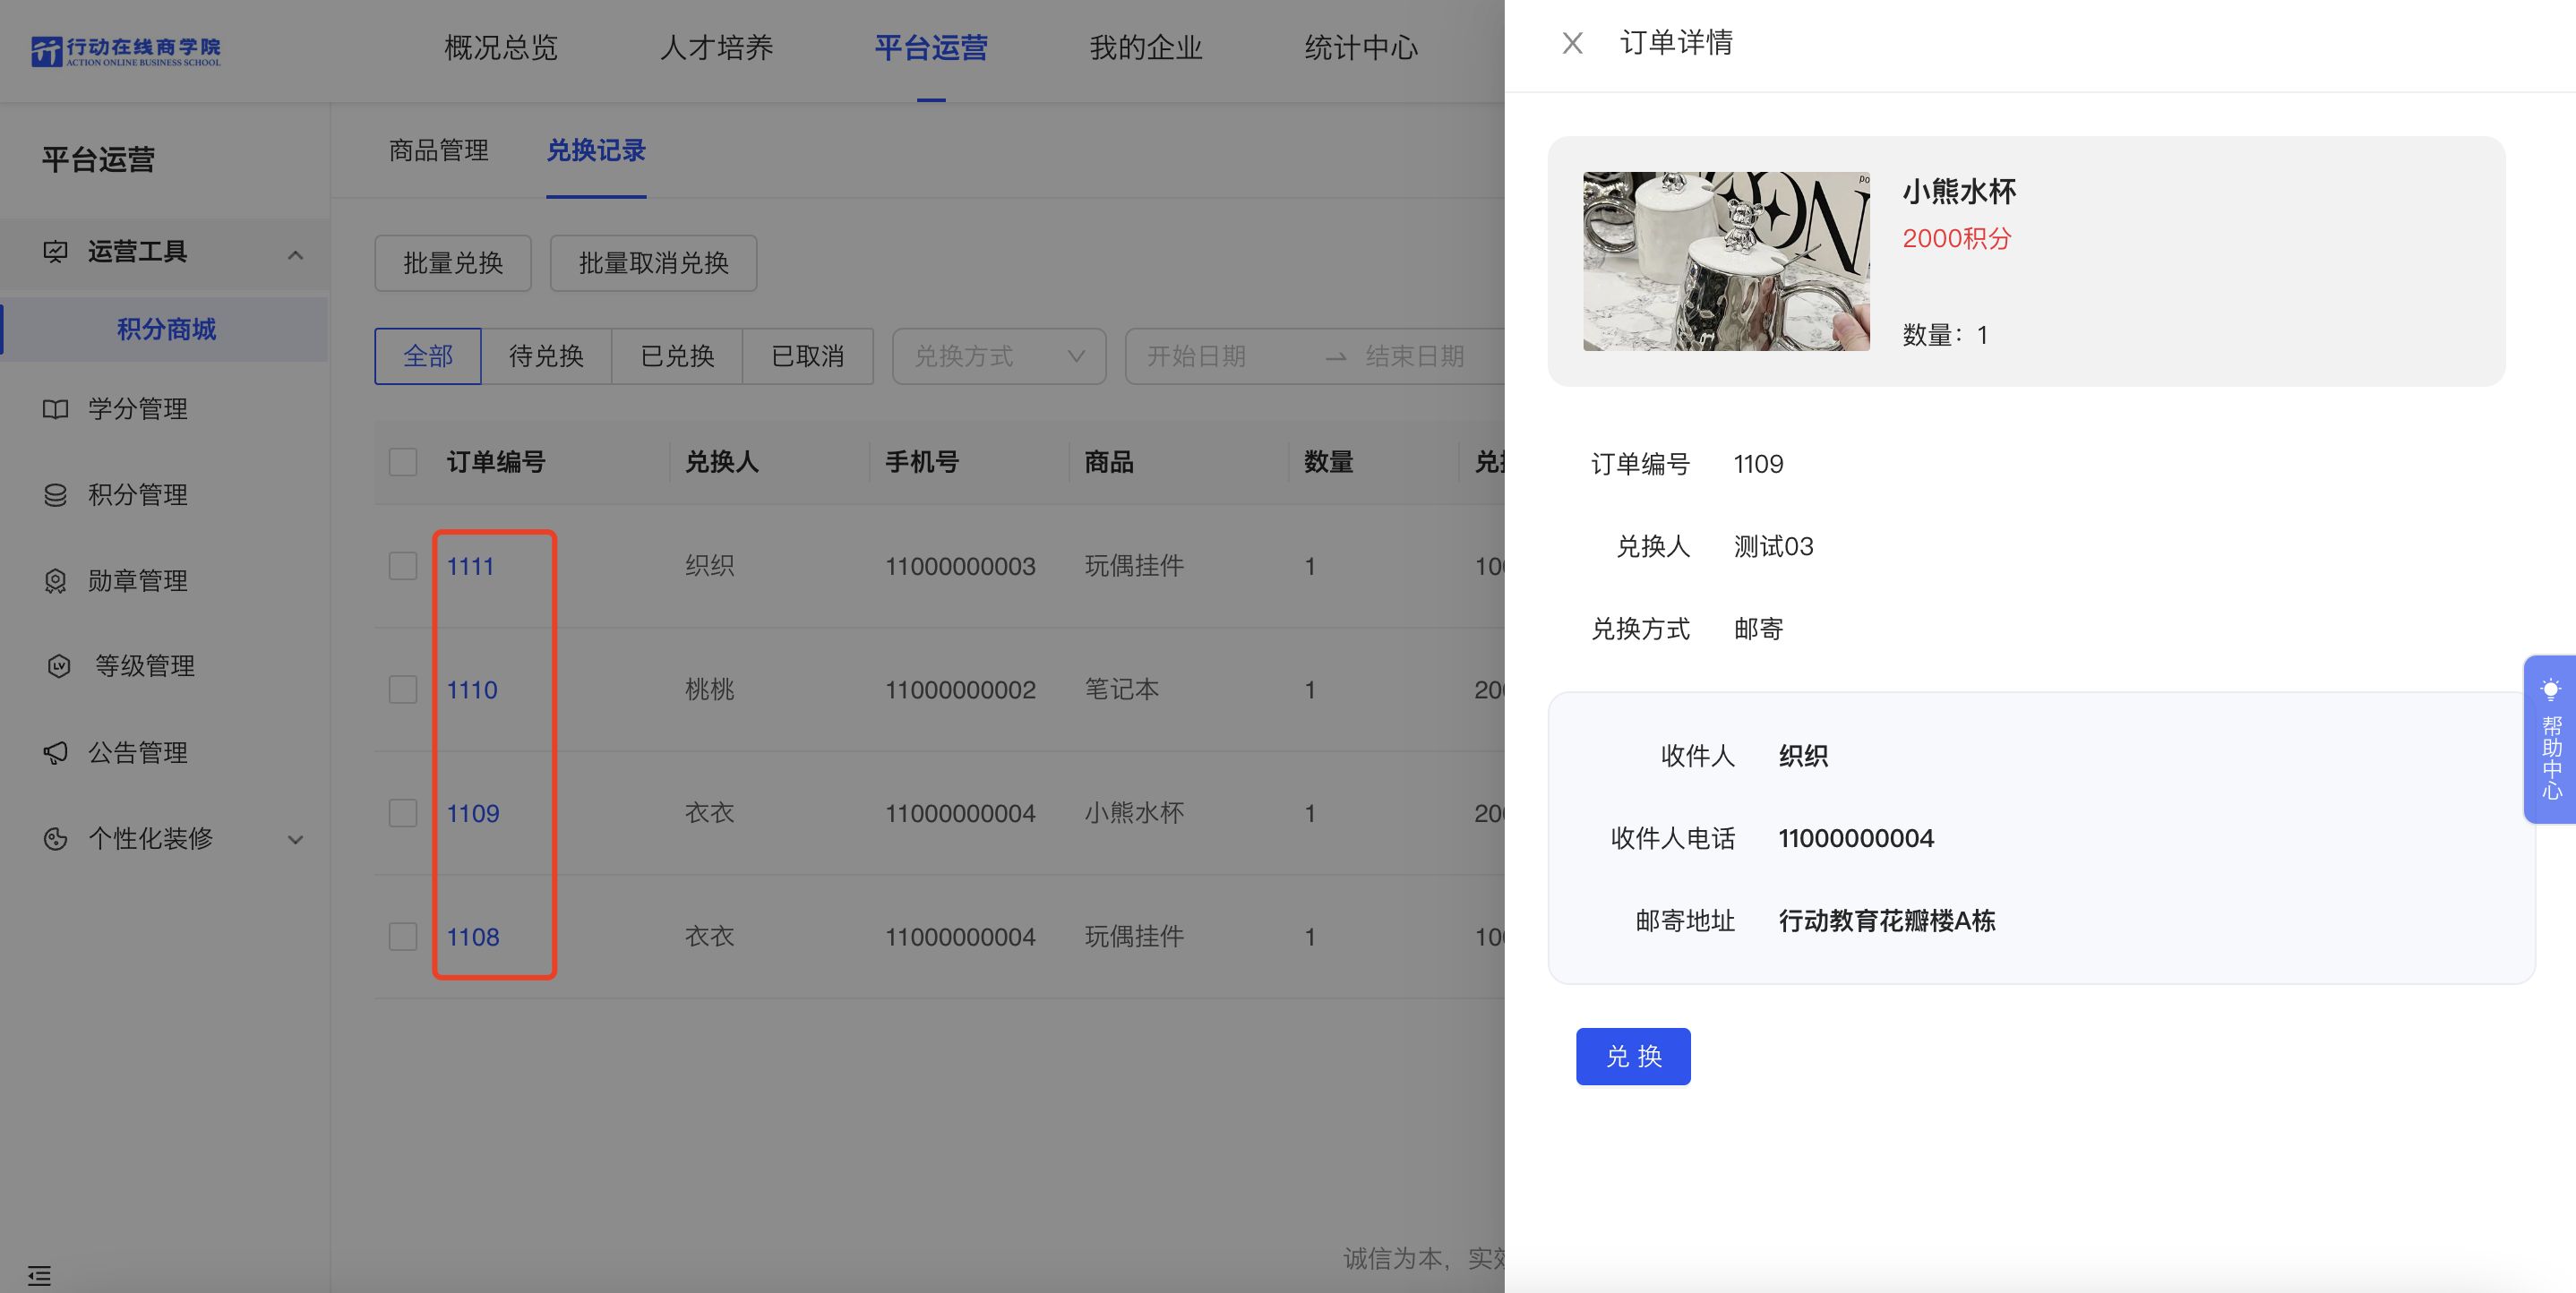Image resolution: width=2576 pixels, height=1293 pixels.
Task: Click the 勋章管理 medal icon
Action: (x=56, y=581)
